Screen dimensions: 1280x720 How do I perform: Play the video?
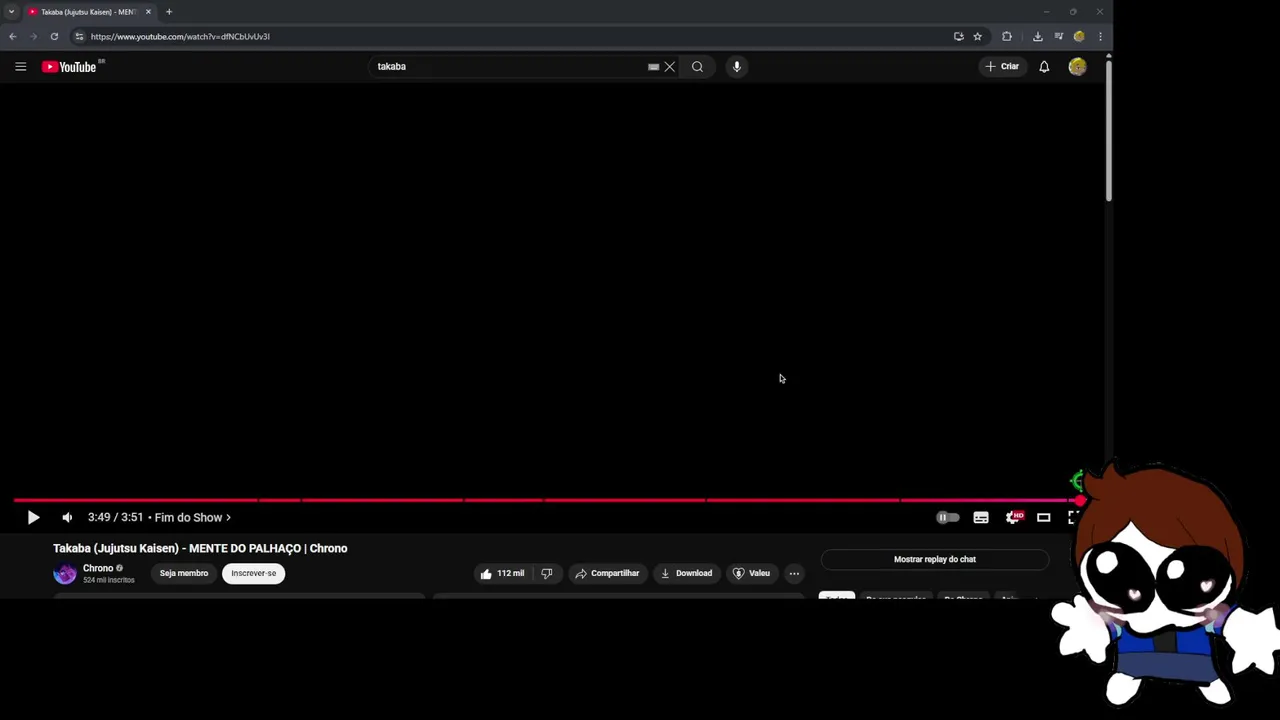[x=33, y=518]
